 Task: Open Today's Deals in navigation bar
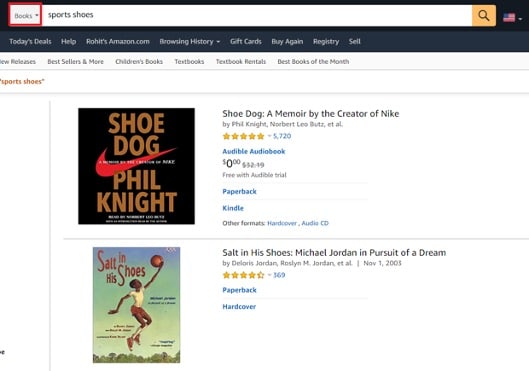click(30, 41)
